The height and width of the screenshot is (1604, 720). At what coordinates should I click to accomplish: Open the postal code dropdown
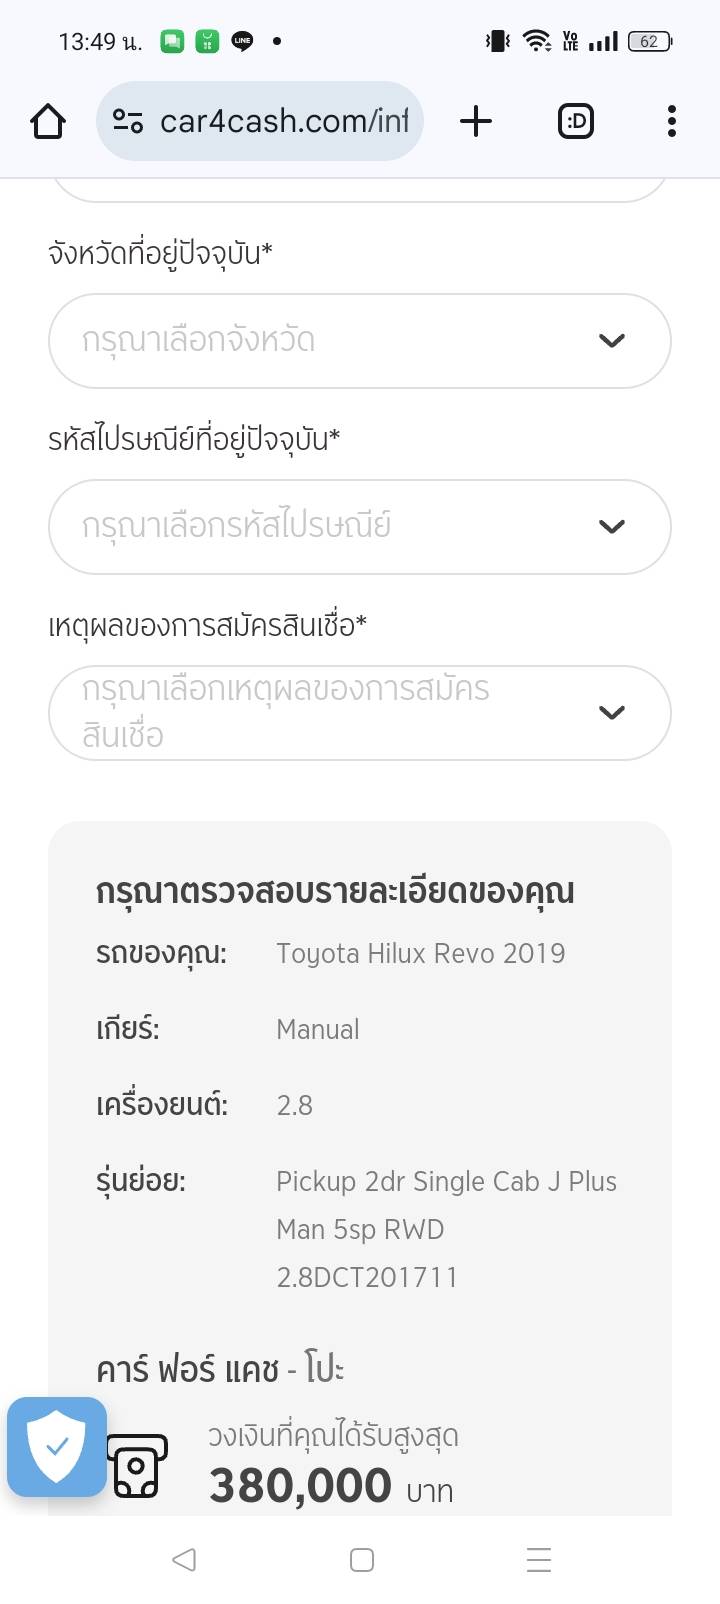click(x=330, y=527)
